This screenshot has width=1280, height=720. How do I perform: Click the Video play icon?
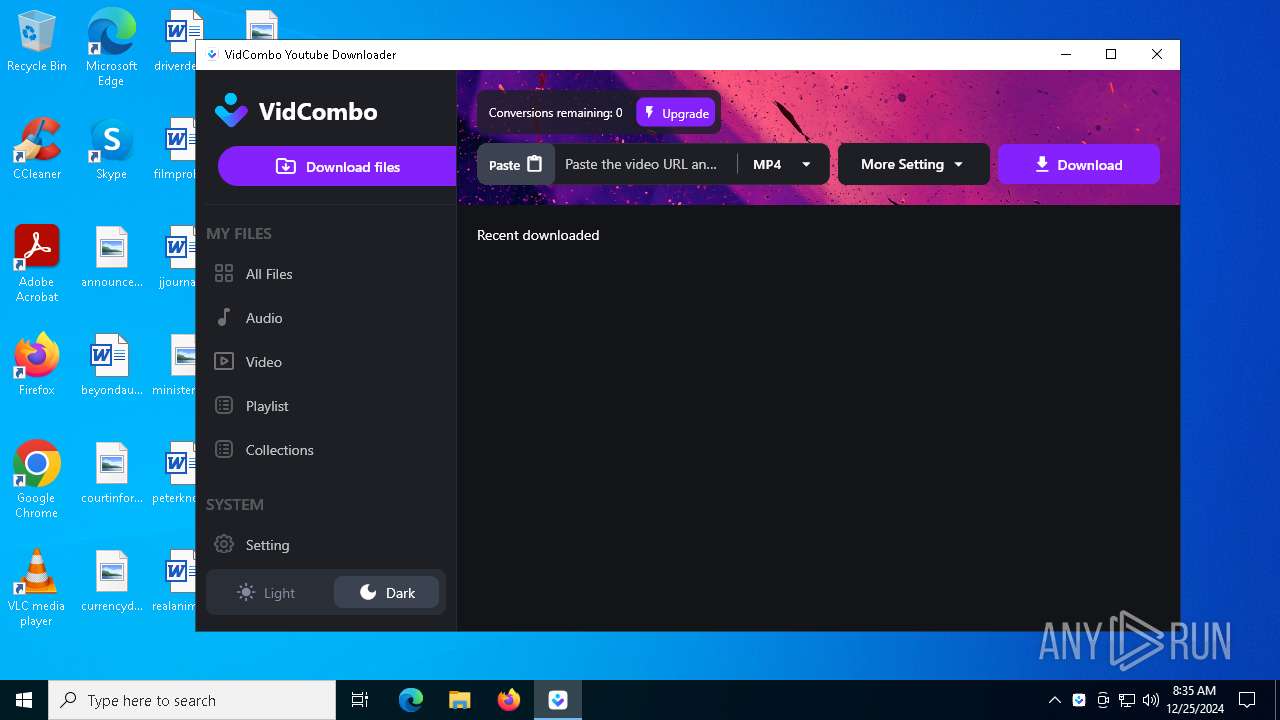(x=224, y=361)
